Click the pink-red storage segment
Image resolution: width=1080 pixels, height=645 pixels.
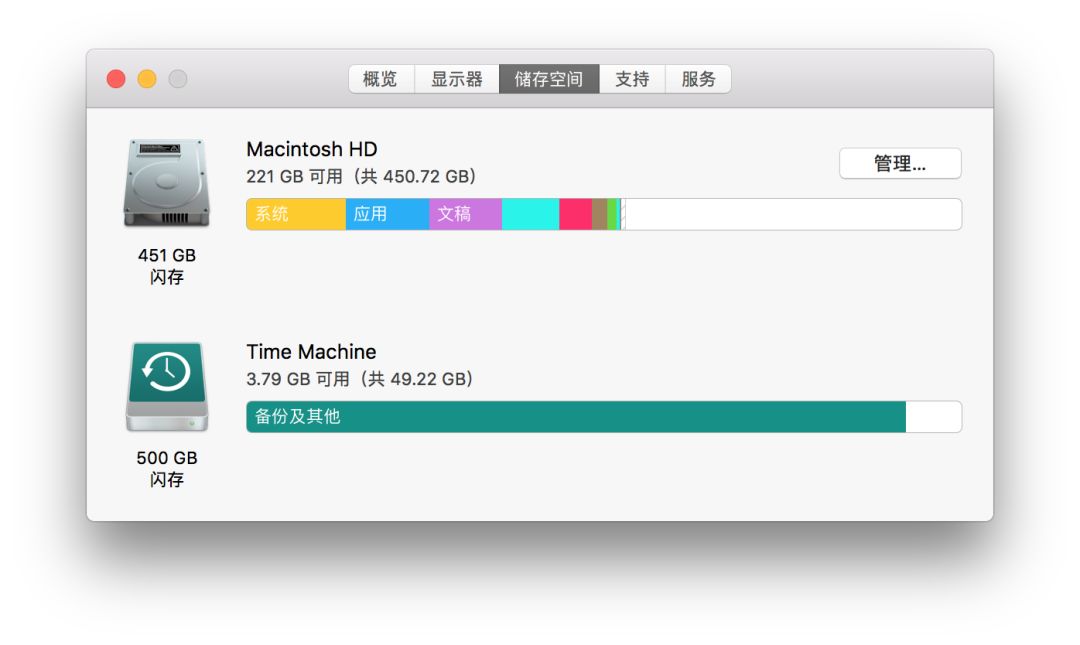(x=576, y=214)
